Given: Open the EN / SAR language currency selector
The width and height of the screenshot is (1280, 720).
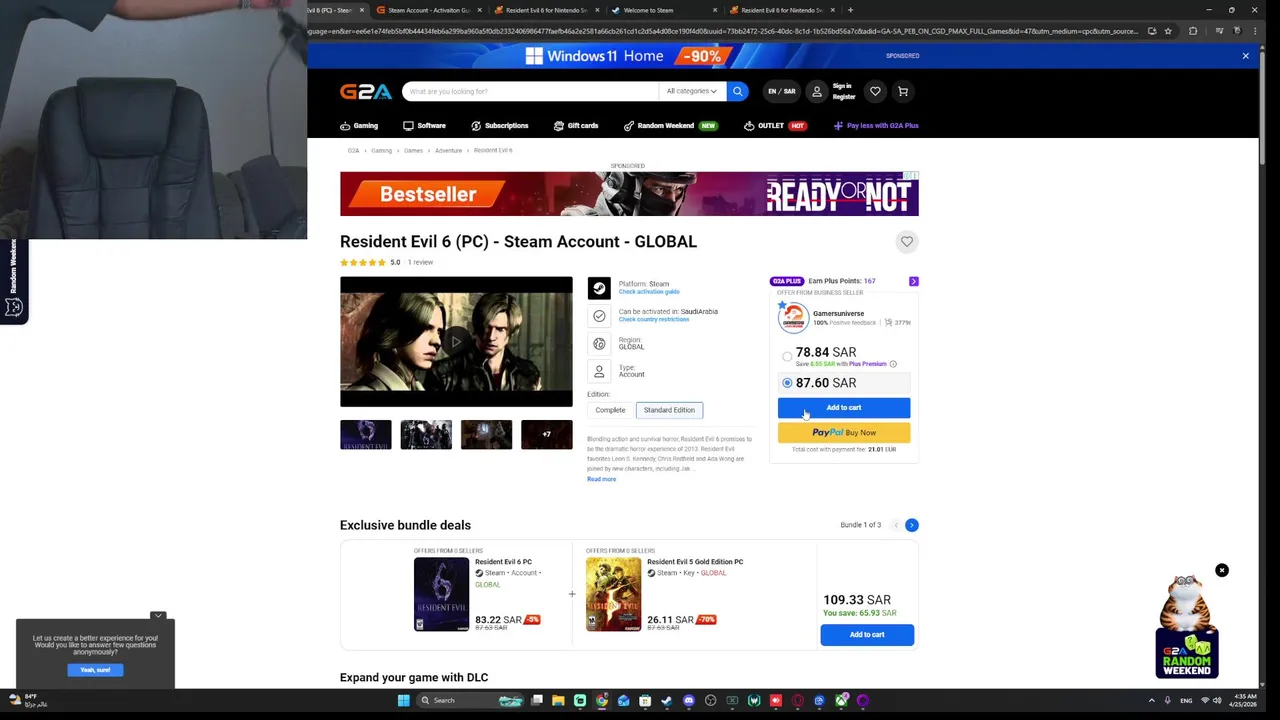Looking at the screenshot, I should click(x=781, y=91).
